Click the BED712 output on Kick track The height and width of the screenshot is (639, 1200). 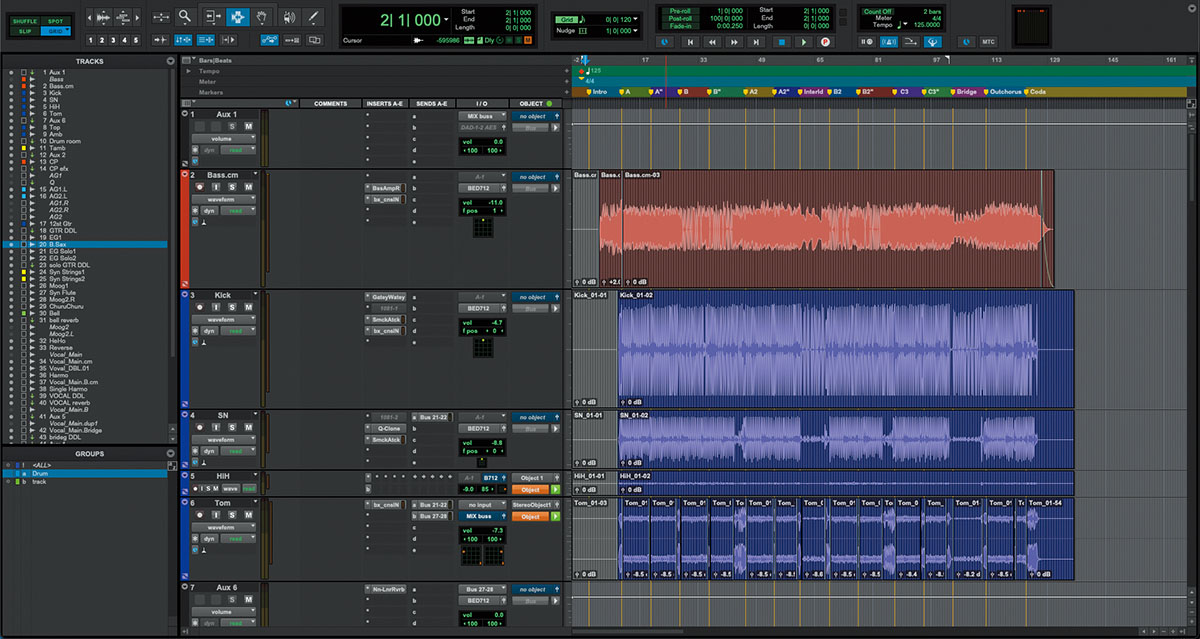click(x=480, y=308)
